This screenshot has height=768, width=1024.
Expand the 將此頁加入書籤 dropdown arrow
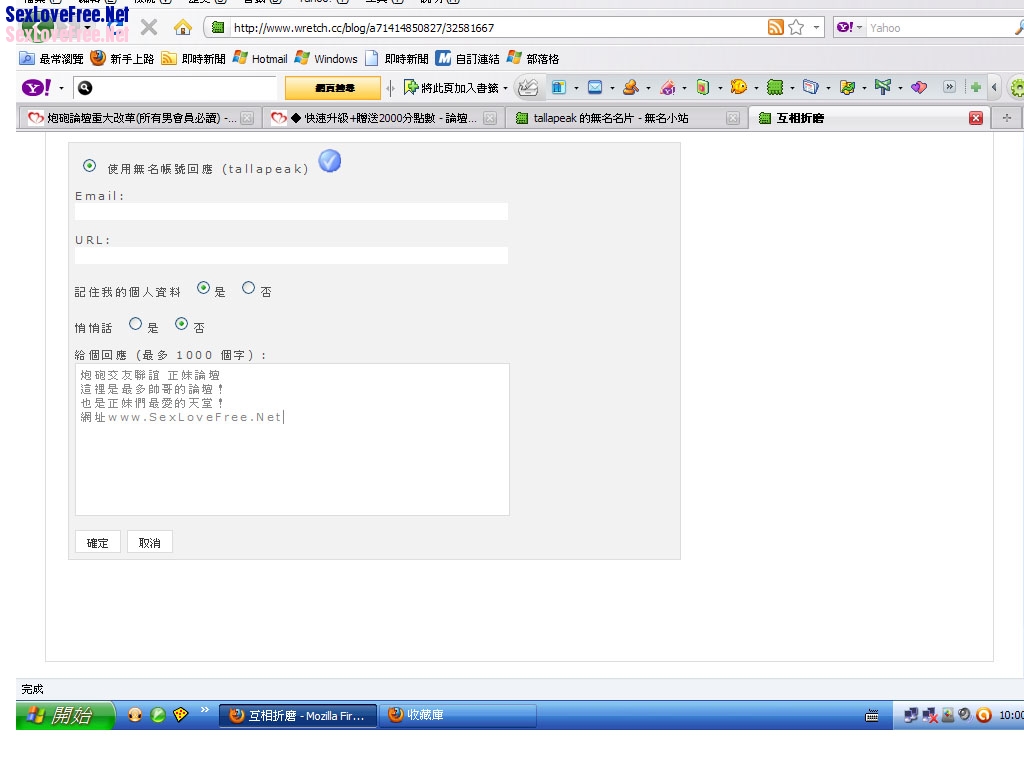point(505,89)
